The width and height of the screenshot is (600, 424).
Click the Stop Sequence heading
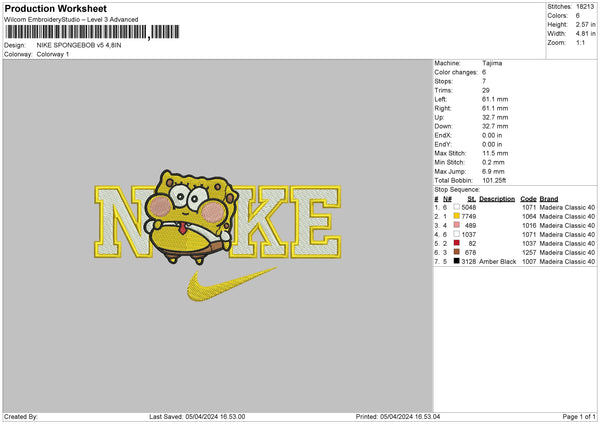click(x=457, y=190)
